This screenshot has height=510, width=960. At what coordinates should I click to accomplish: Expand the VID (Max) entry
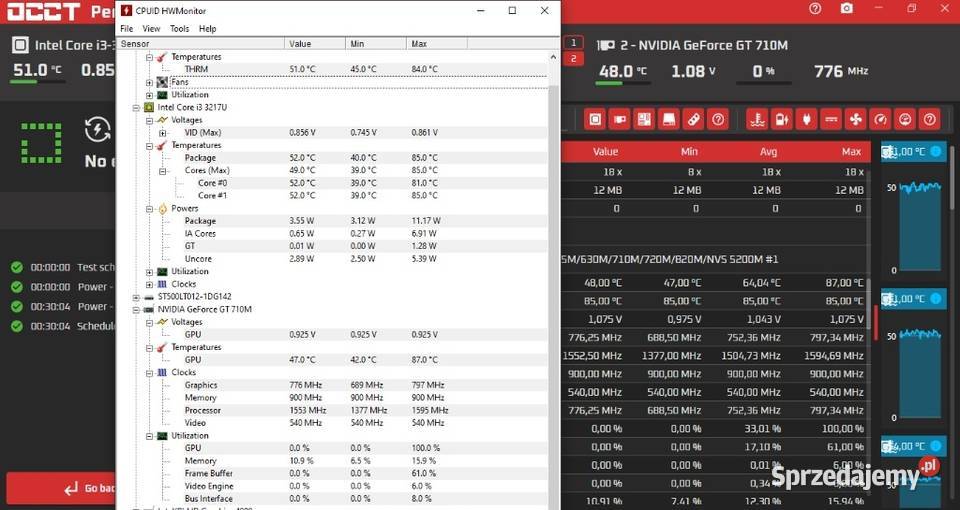click(163, 133)
